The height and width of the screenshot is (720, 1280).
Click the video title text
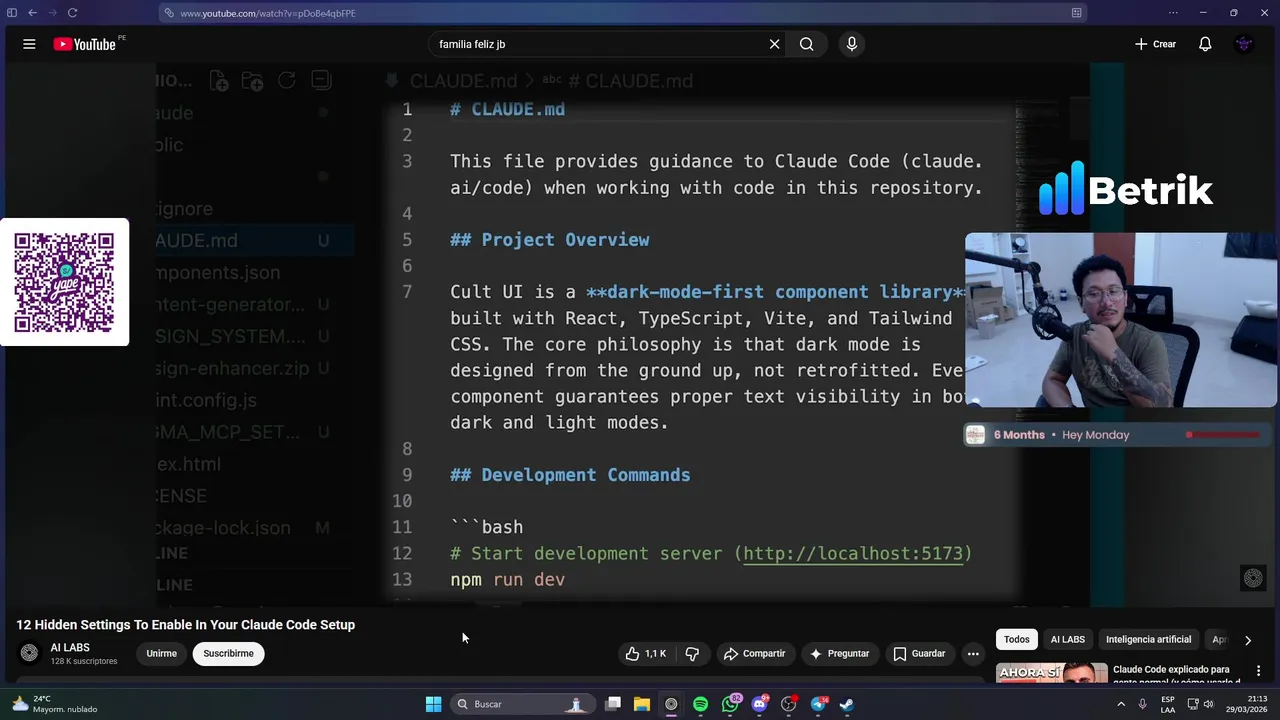click(x=185, y=624)
